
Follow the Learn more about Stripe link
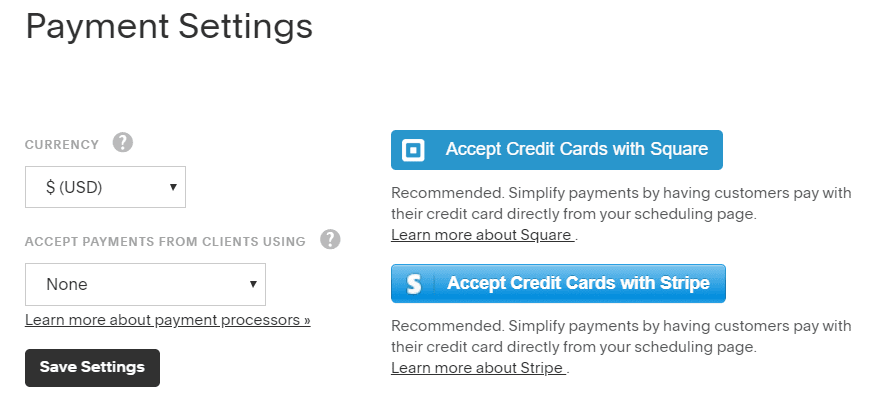[x=479, y=368]
